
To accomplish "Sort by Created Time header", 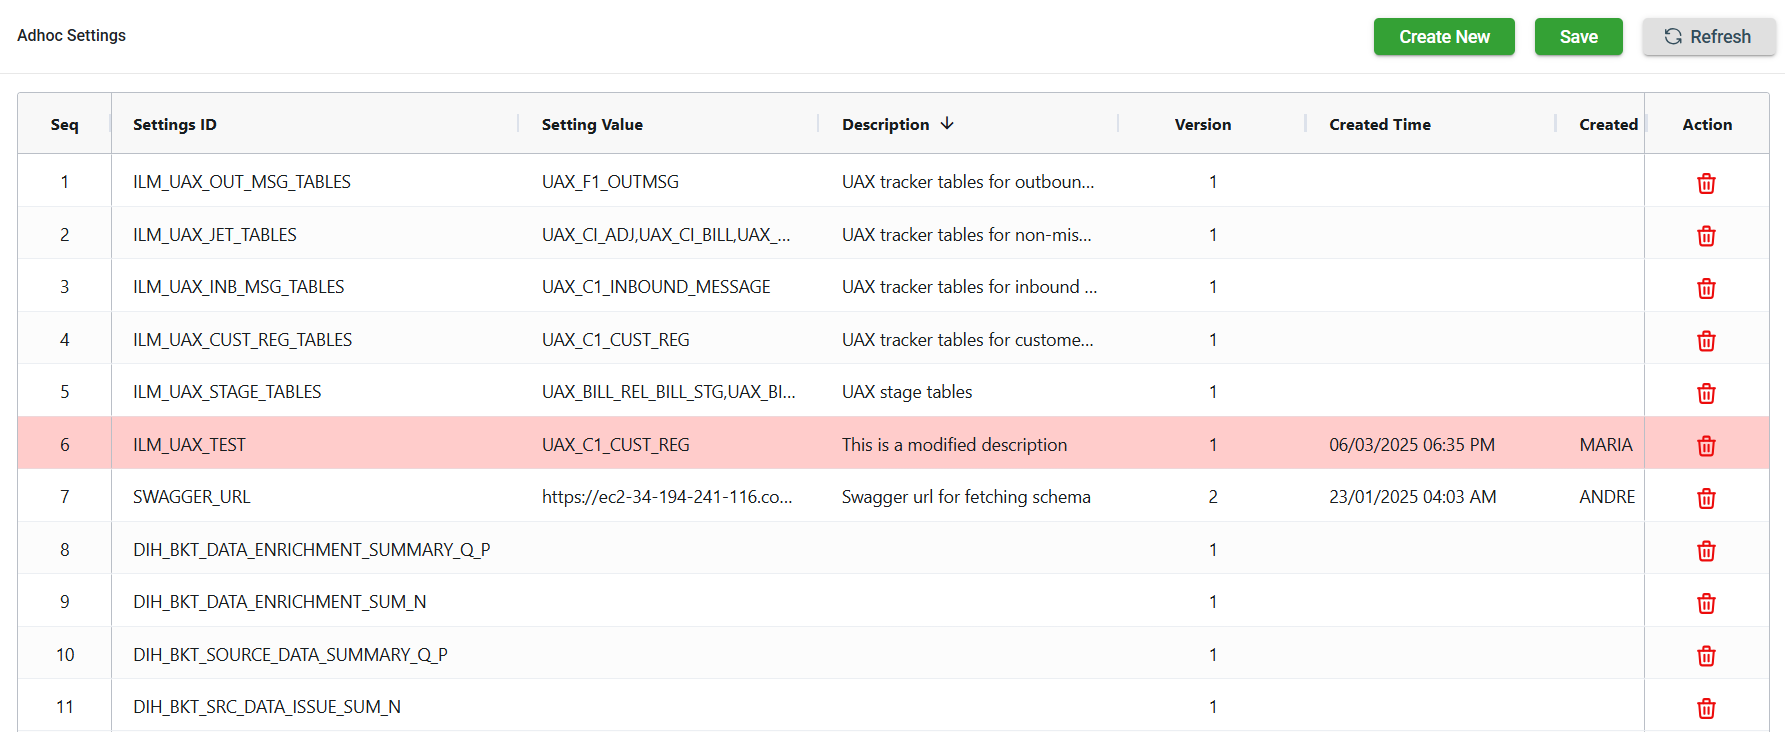I will click(x=1379, y=125).
